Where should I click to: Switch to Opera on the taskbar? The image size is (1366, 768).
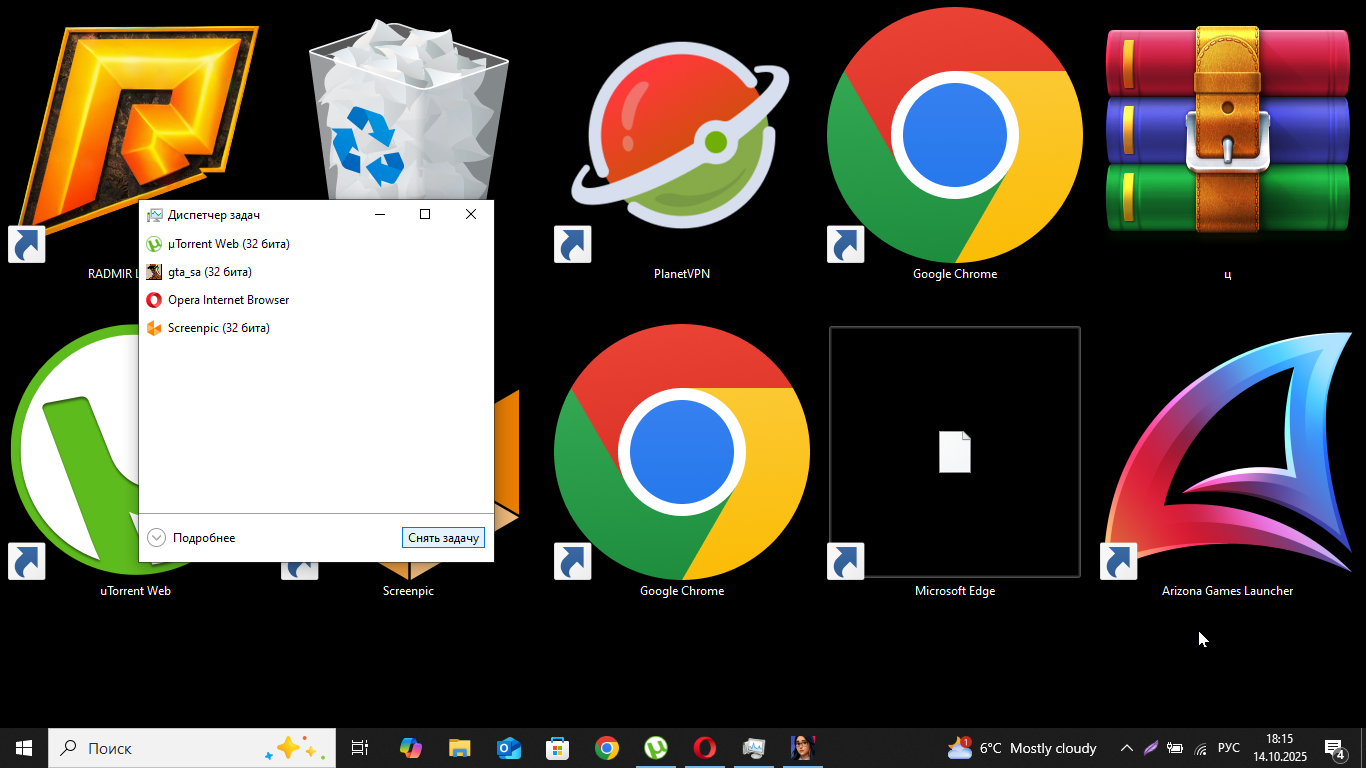pos(705,748)
